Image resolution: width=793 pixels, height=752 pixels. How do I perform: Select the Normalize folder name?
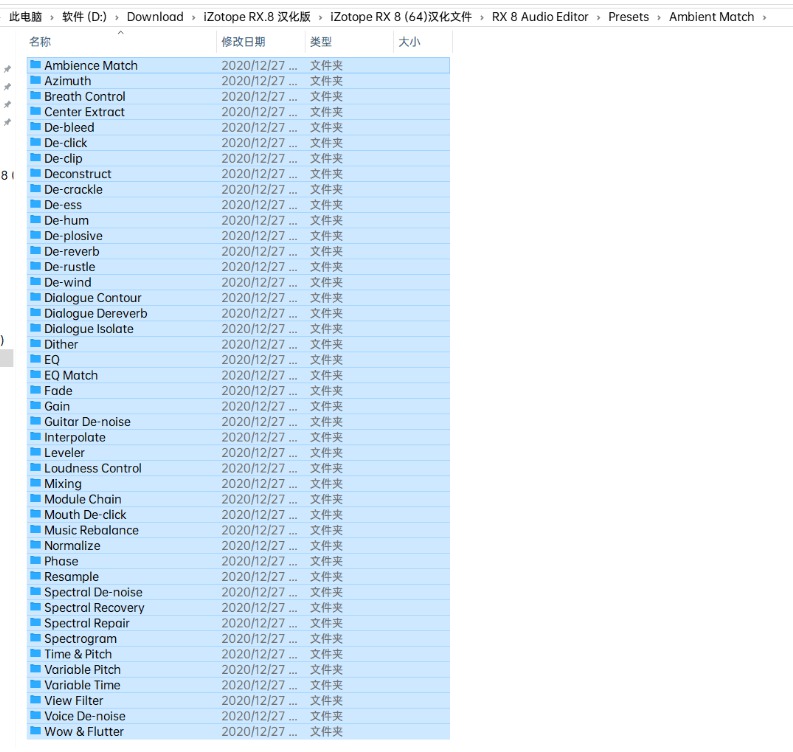pos(72,546)
